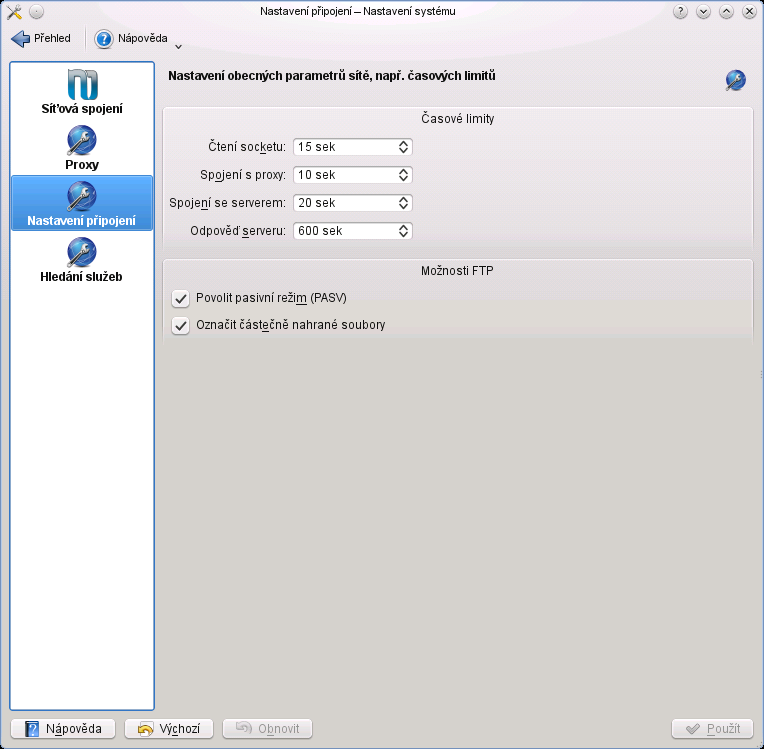This screenshot has height=749, width=764.
Task: Click the Spojení s proxy 10 sek field
Action: [x=353, y=175]
